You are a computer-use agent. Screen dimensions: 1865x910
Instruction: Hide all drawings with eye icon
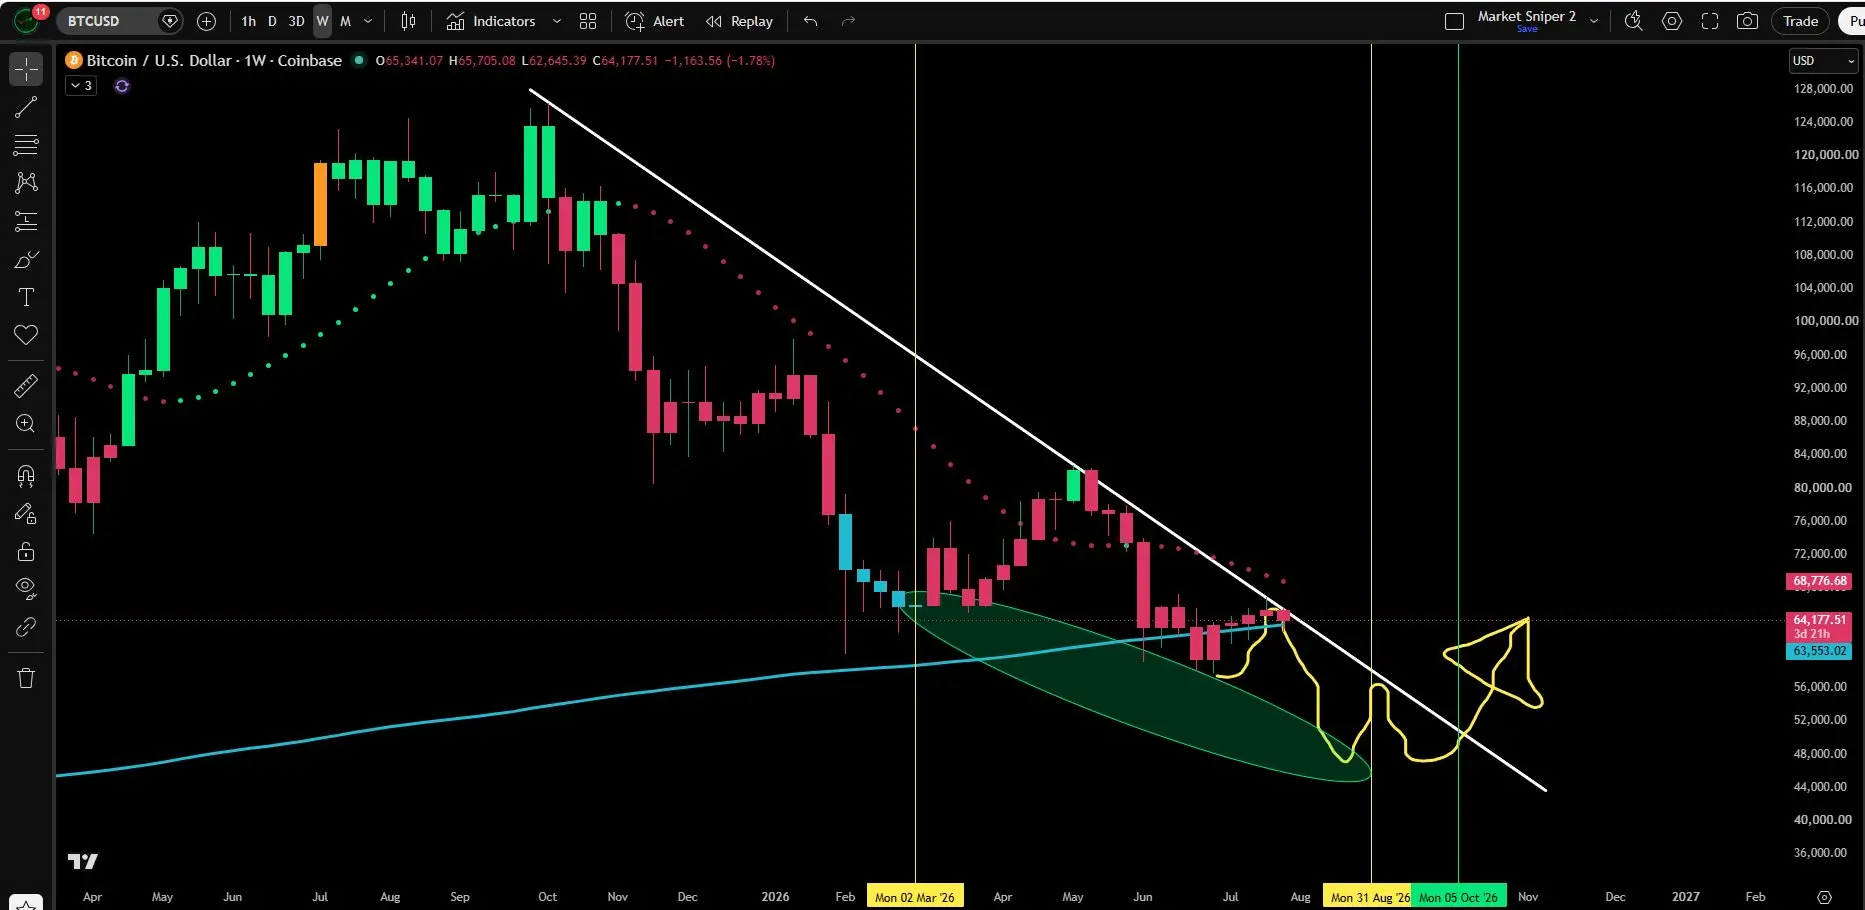[26, 589]
